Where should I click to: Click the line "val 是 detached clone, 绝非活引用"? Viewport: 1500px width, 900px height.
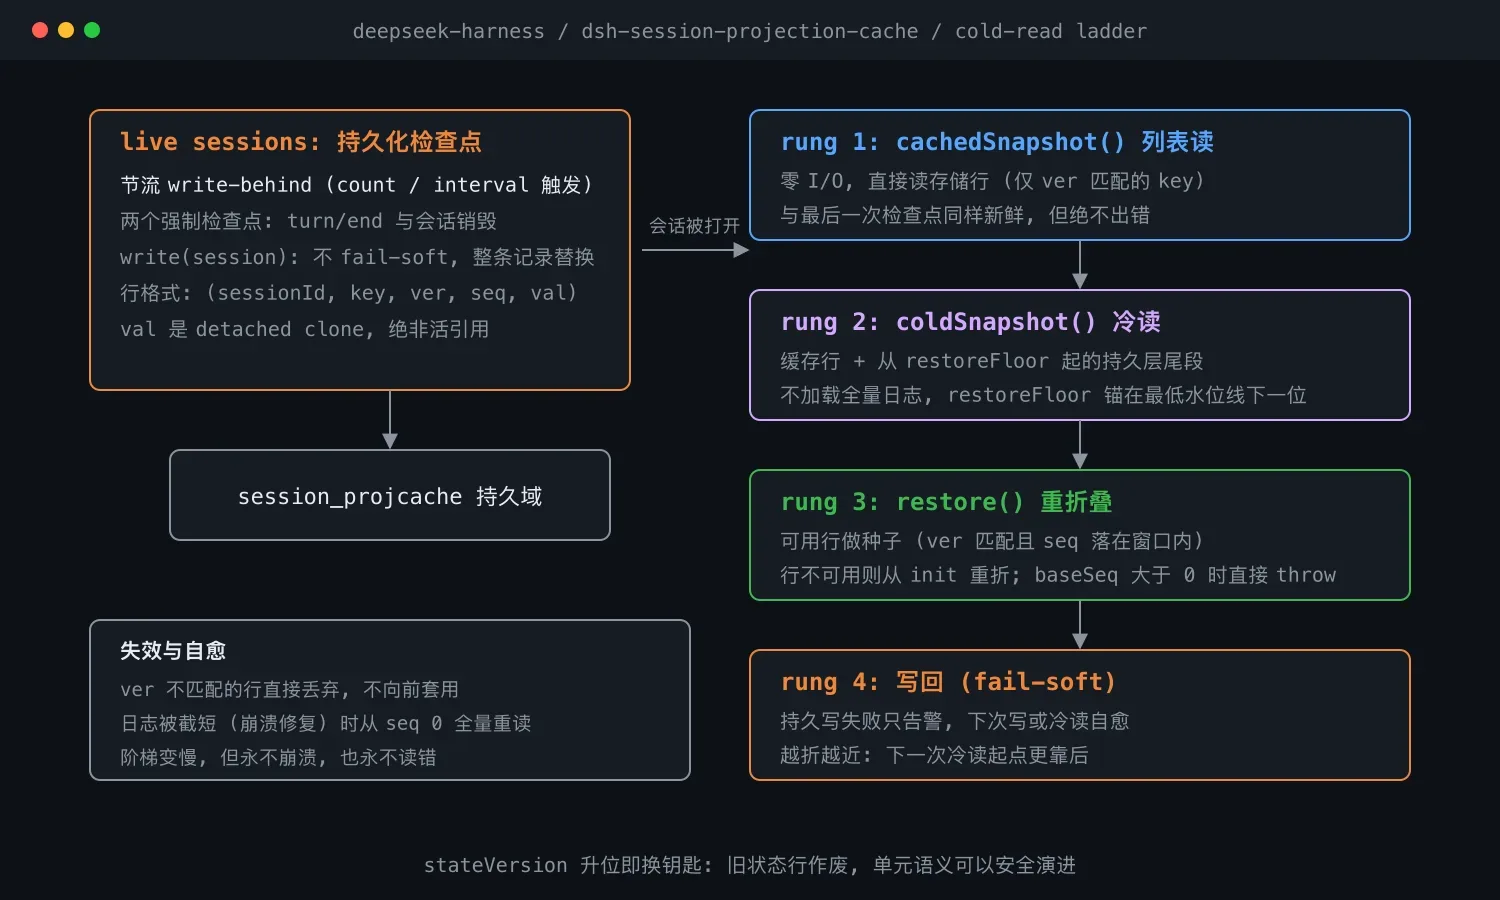click(x=305, y=329)
